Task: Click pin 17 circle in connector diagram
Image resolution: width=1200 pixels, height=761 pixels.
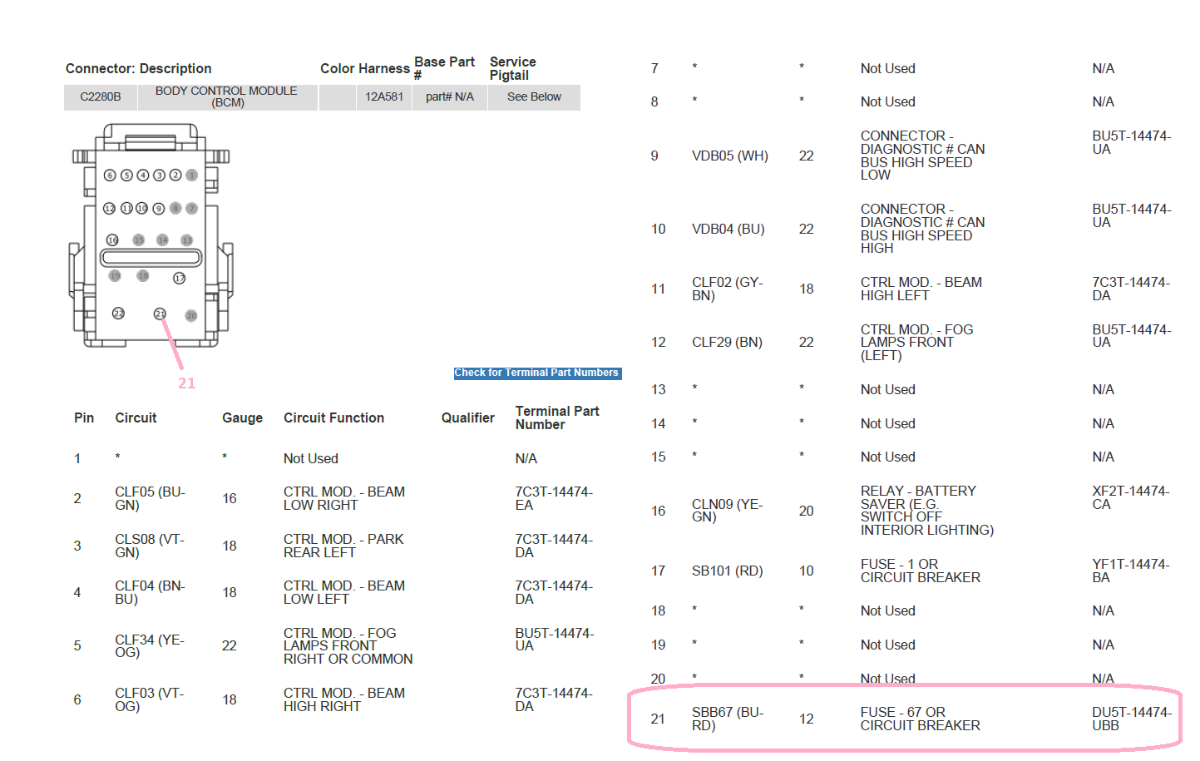Action: click(x=180, y=278)
